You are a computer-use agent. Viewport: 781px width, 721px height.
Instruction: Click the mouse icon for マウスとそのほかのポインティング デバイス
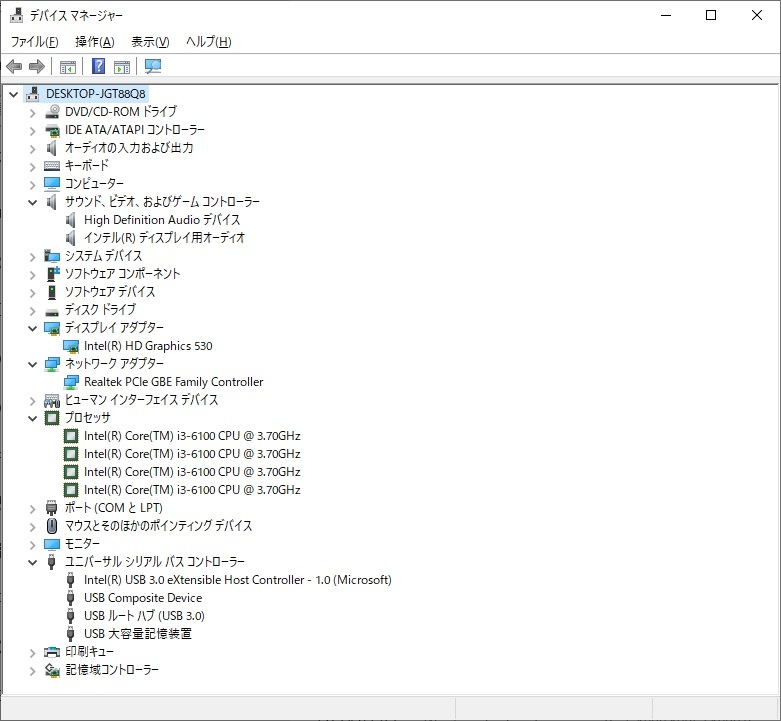pos(51,525)
